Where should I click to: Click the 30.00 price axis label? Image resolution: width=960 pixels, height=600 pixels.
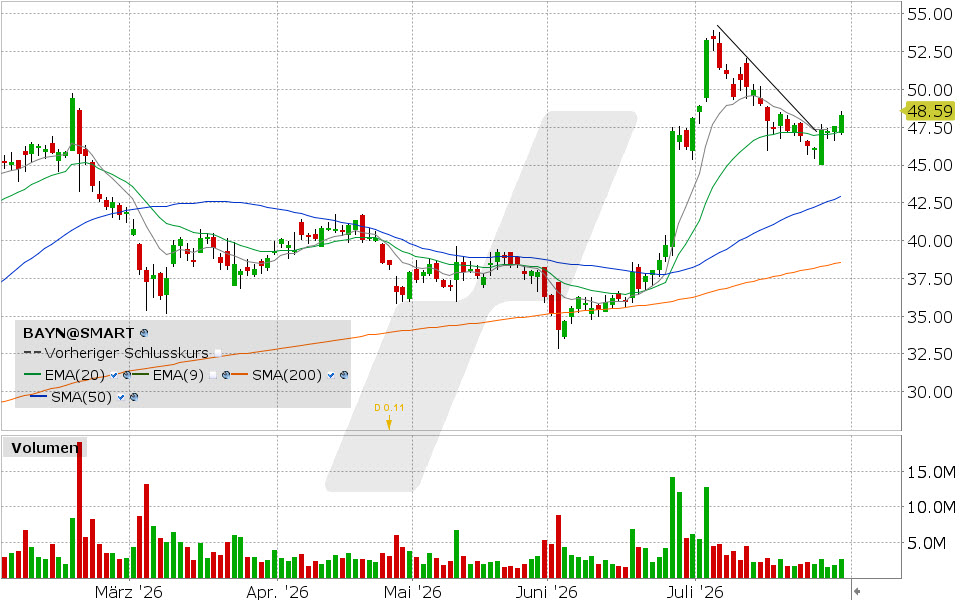[930, 392]
